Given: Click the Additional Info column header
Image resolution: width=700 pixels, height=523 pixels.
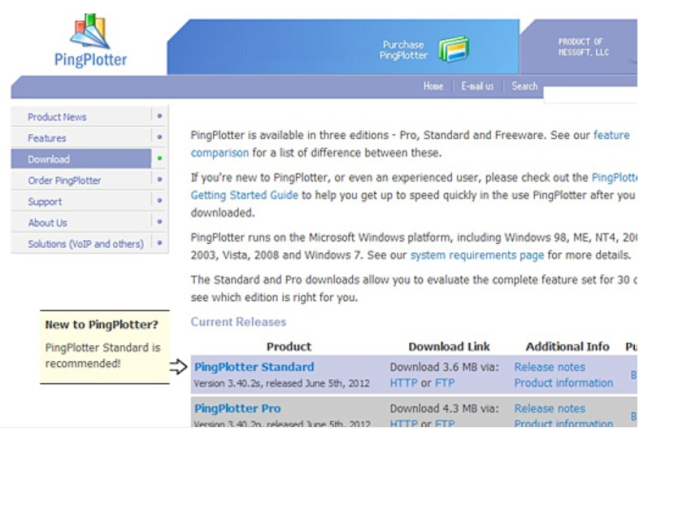Looking at the screenshot, I should [567, 347].
